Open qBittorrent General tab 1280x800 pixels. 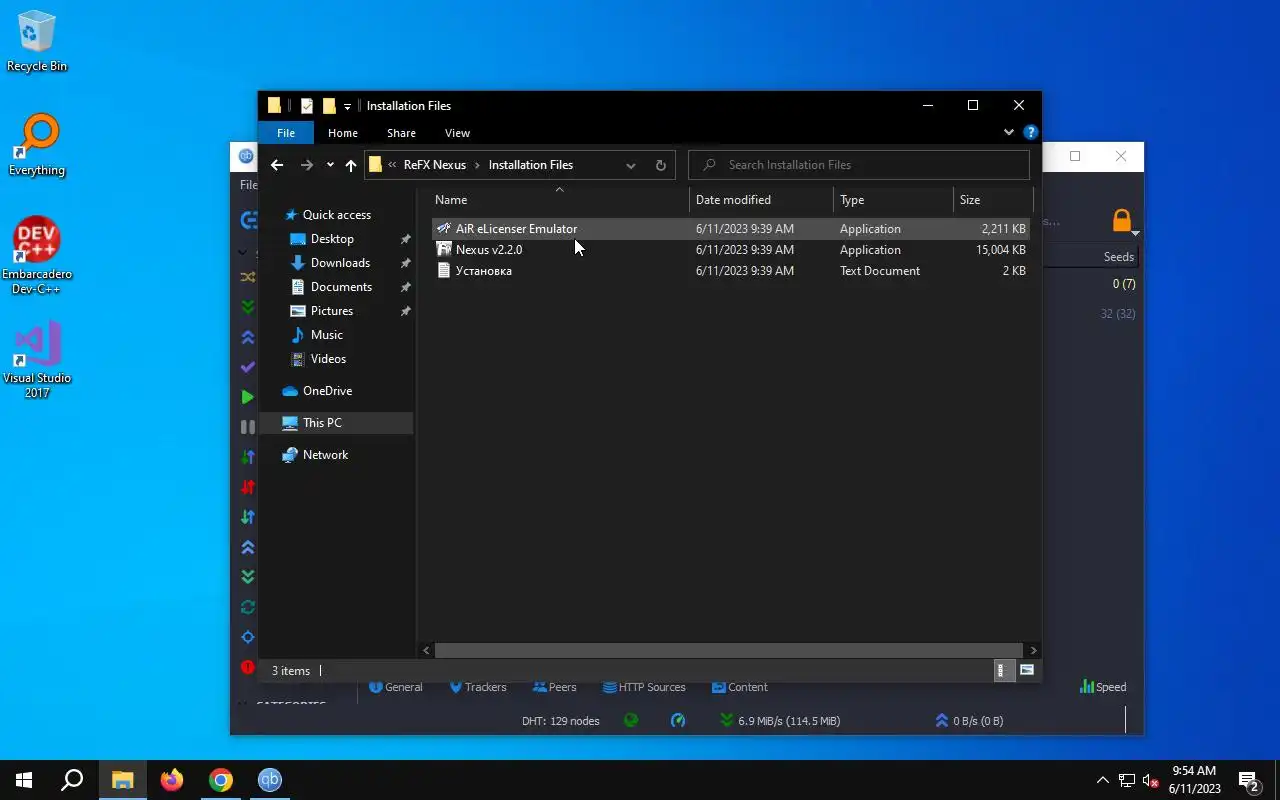click(396, 687)
